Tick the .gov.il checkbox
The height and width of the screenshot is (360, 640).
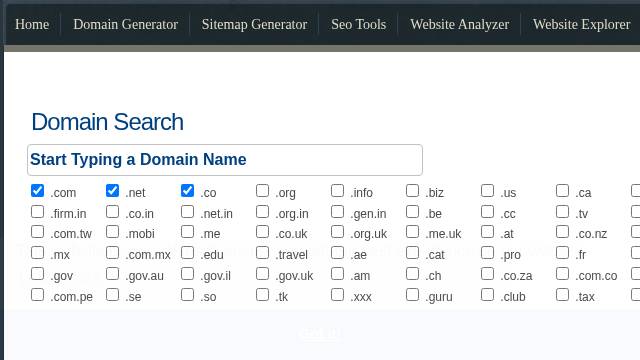(187, 273)
